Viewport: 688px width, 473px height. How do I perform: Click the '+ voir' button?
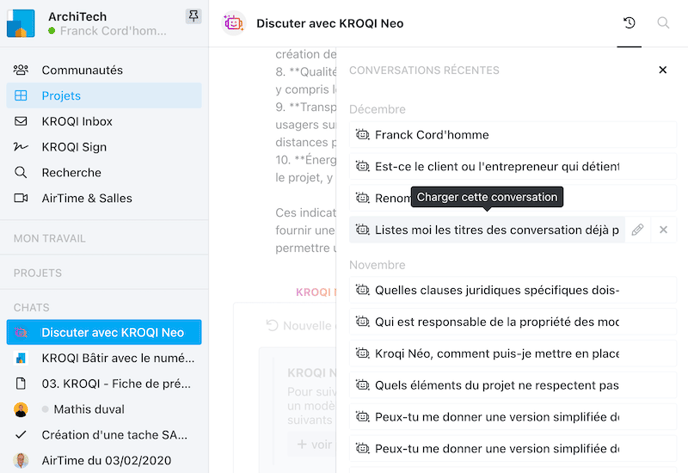pyautogui.click(x=314, y=444)
